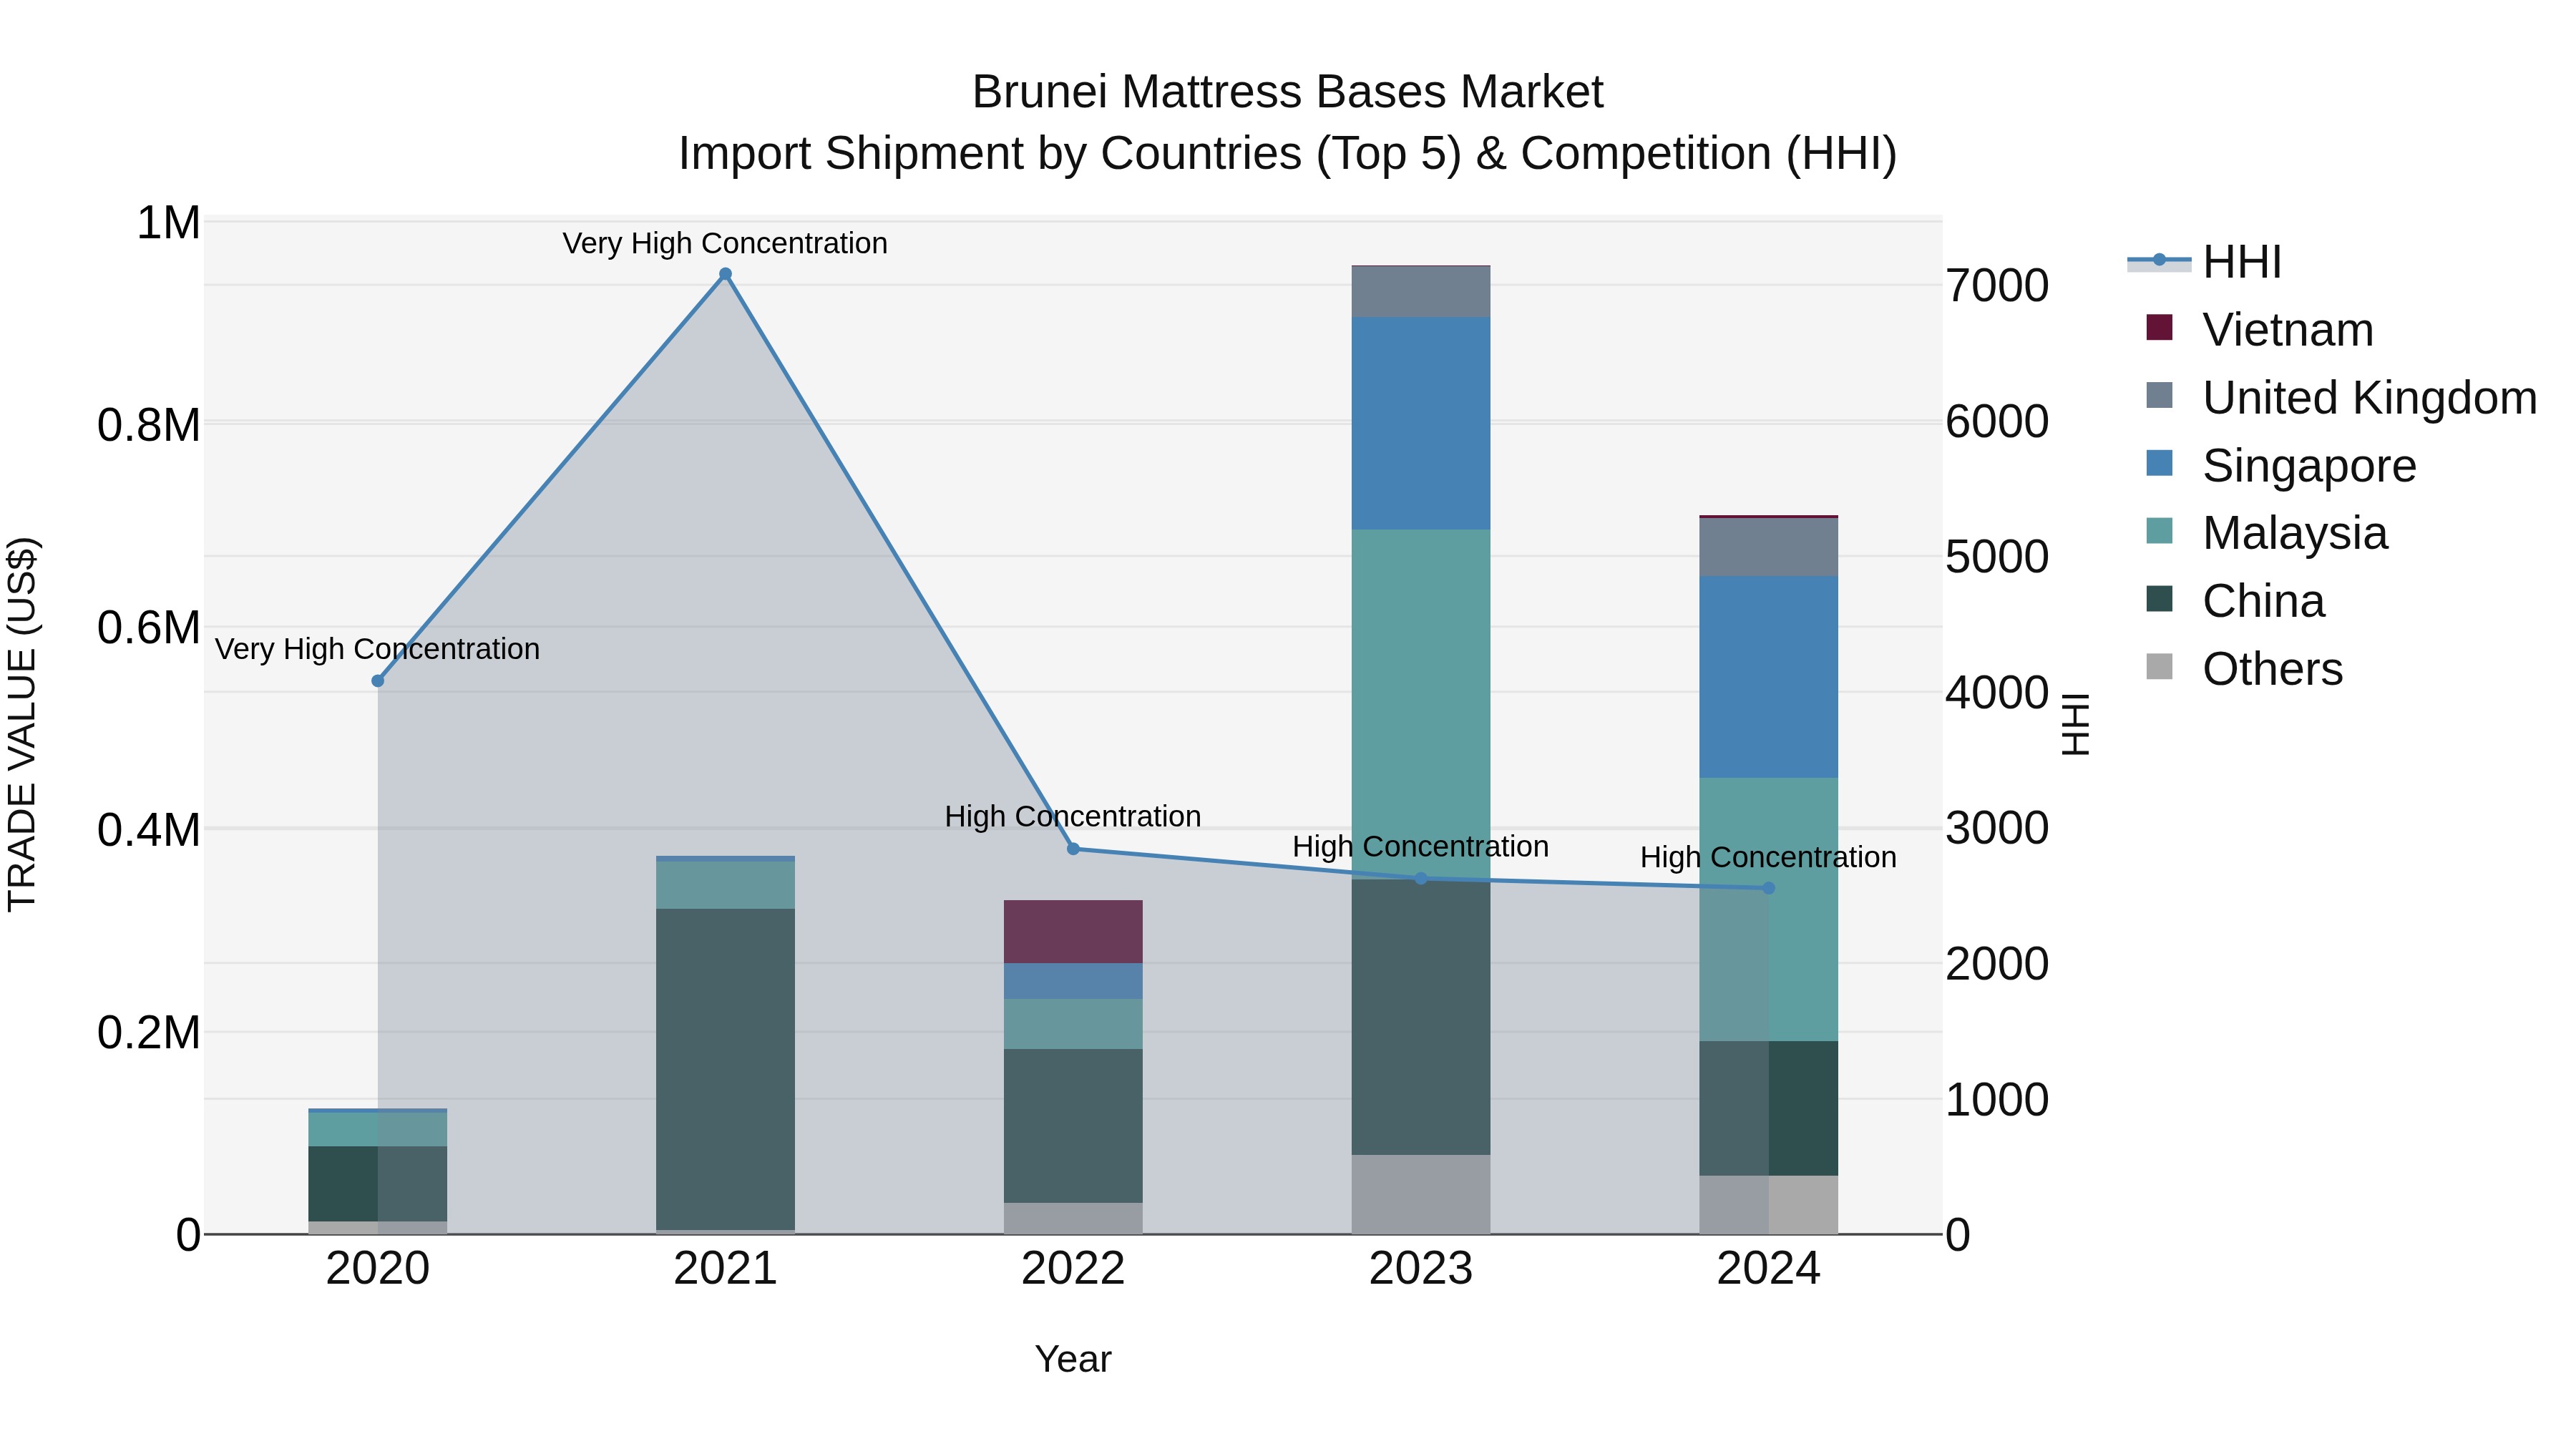The image size is (2576, 1449).
Task: Click the 'High Concentration' label at 2024
Action: pos(1768,858)
